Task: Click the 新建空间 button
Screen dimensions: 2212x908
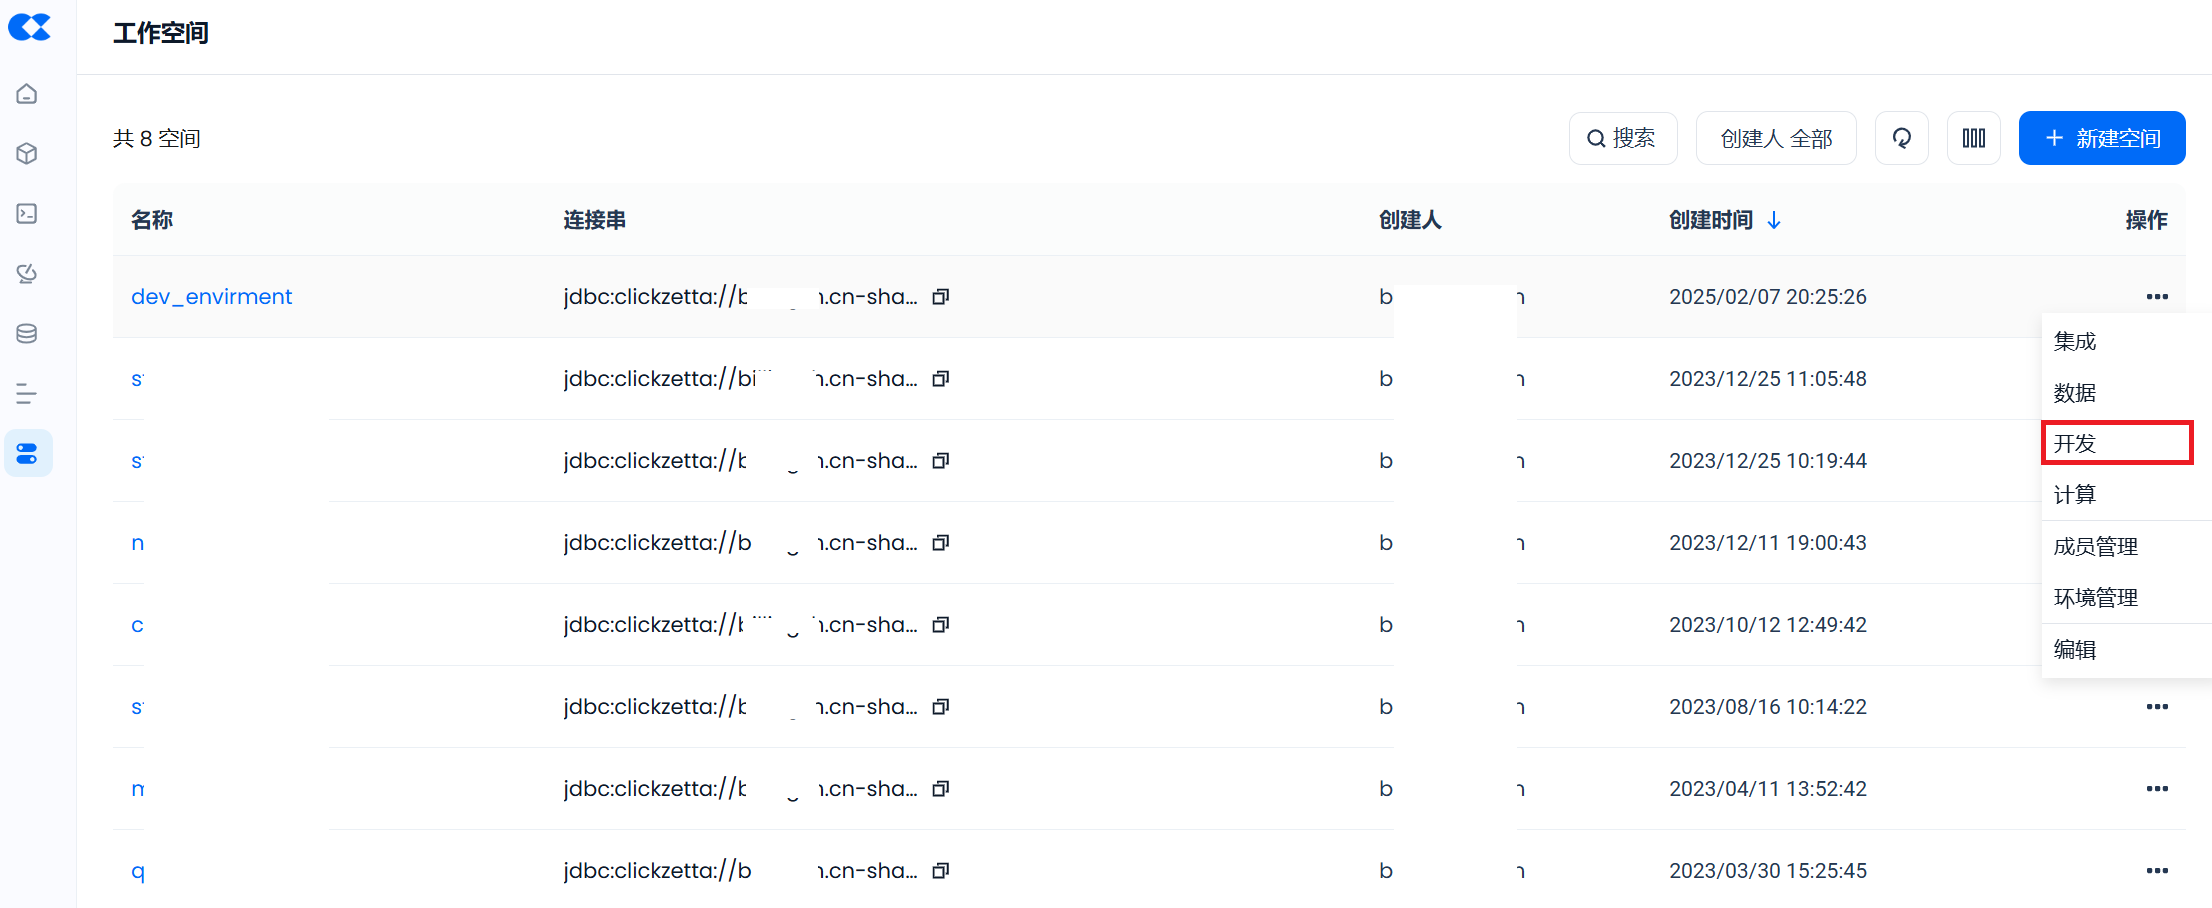Action: 2101,138
